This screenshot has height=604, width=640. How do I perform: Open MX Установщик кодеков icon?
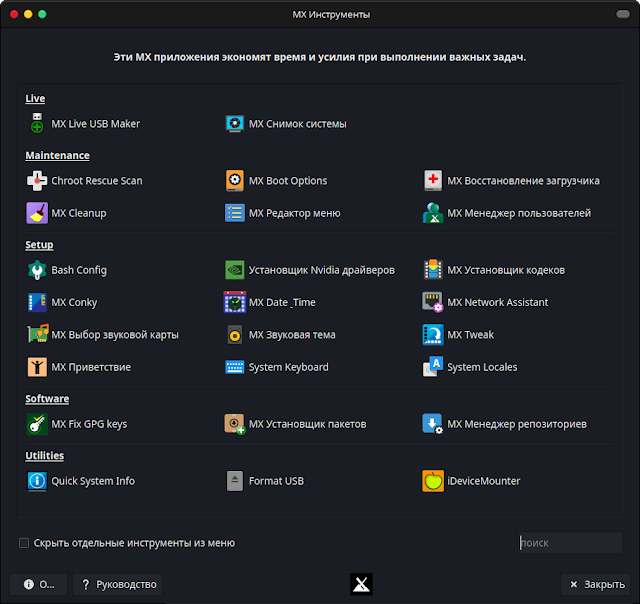click(433, 270)
